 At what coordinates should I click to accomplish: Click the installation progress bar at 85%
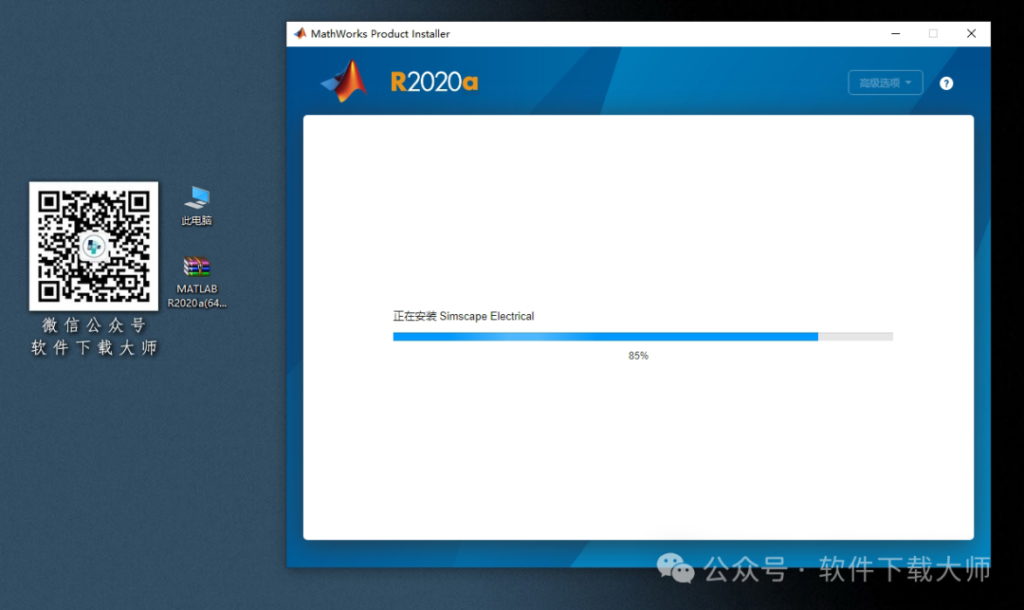click(x=642, y=336)
